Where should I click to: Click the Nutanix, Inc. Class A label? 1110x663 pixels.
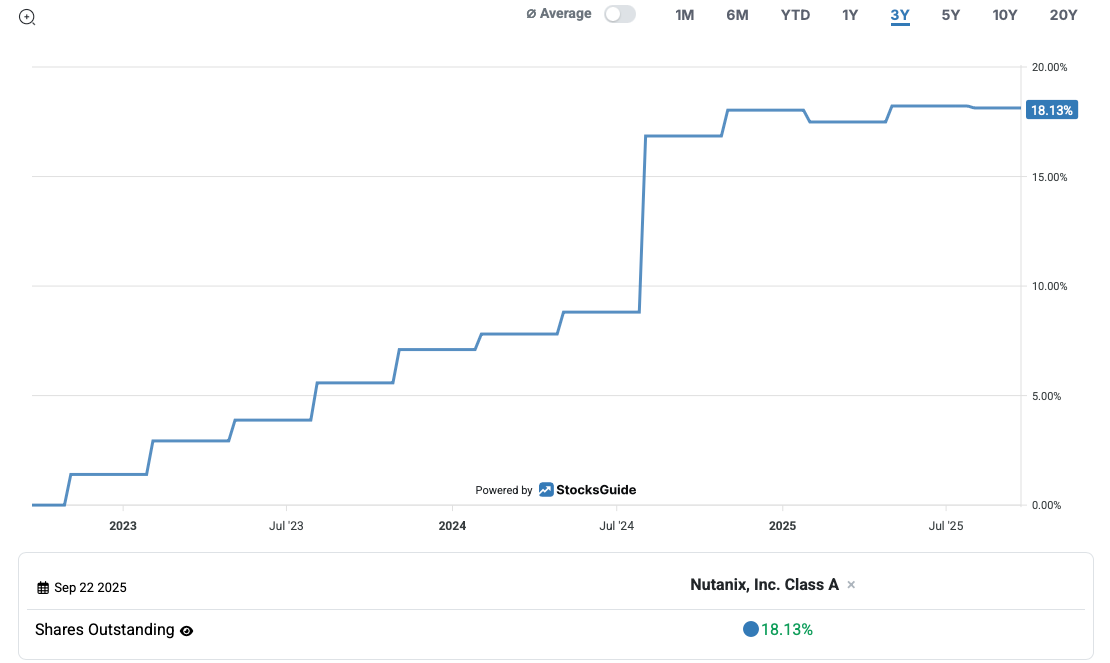coord(764,584)
